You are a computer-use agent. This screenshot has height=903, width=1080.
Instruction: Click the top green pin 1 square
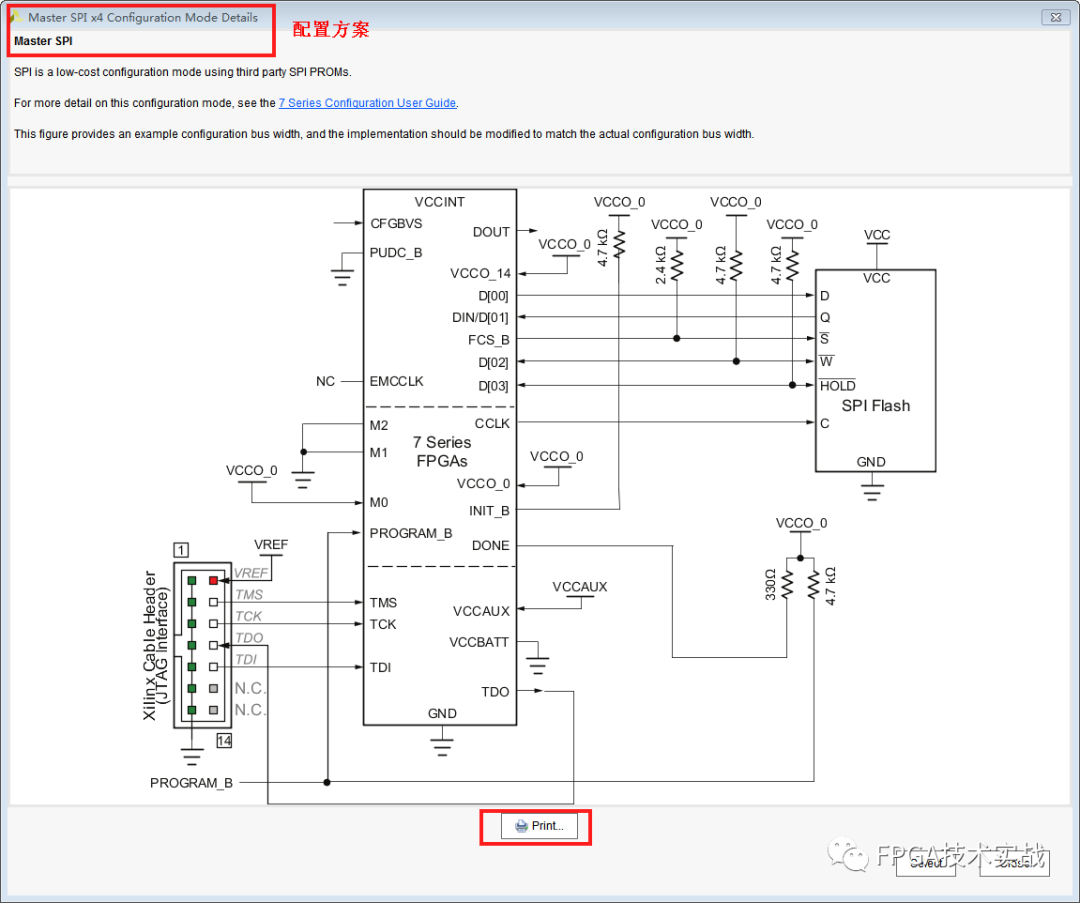(x=192, y=580)
